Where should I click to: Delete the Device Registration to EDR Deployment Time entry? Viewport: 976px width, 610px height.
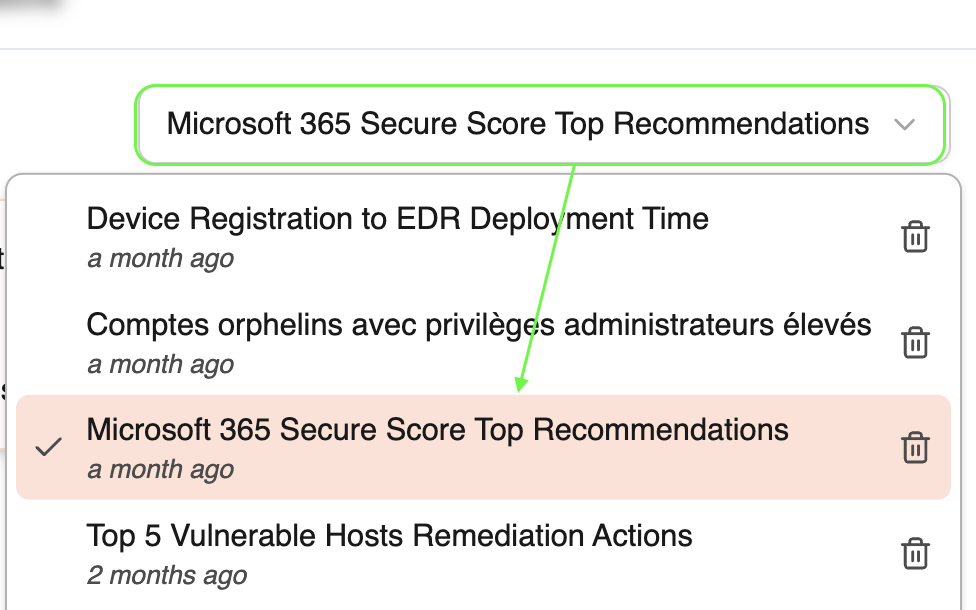point(915,237)
